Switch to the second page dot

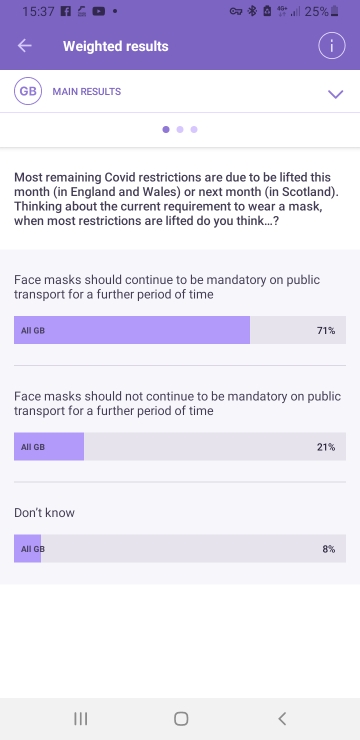(180, 129)
